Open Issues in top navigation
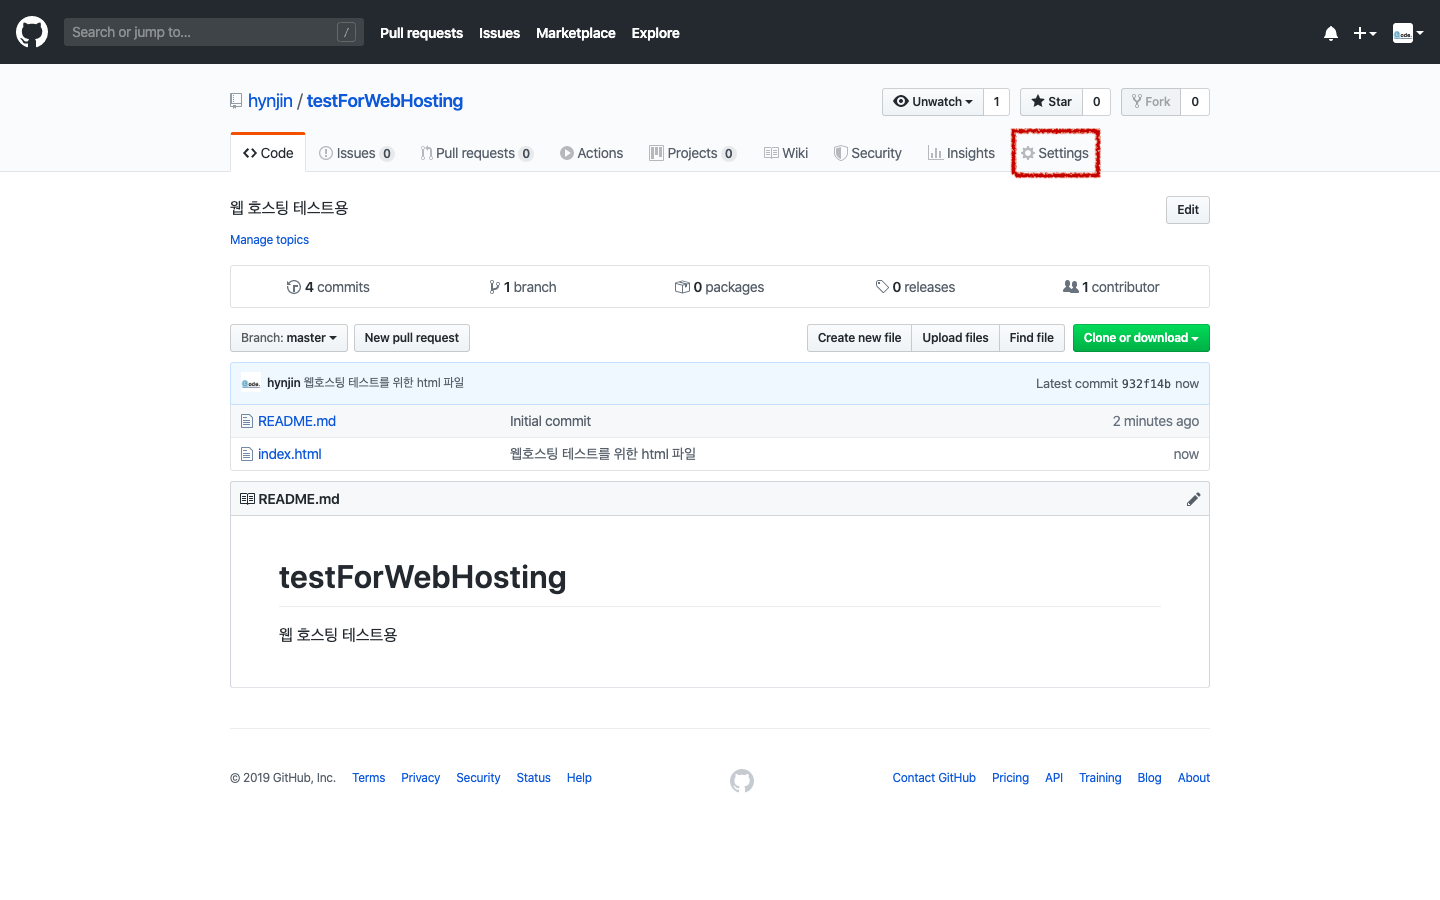Viewport: 1440px width, 900px height. [x=499, y=33]
